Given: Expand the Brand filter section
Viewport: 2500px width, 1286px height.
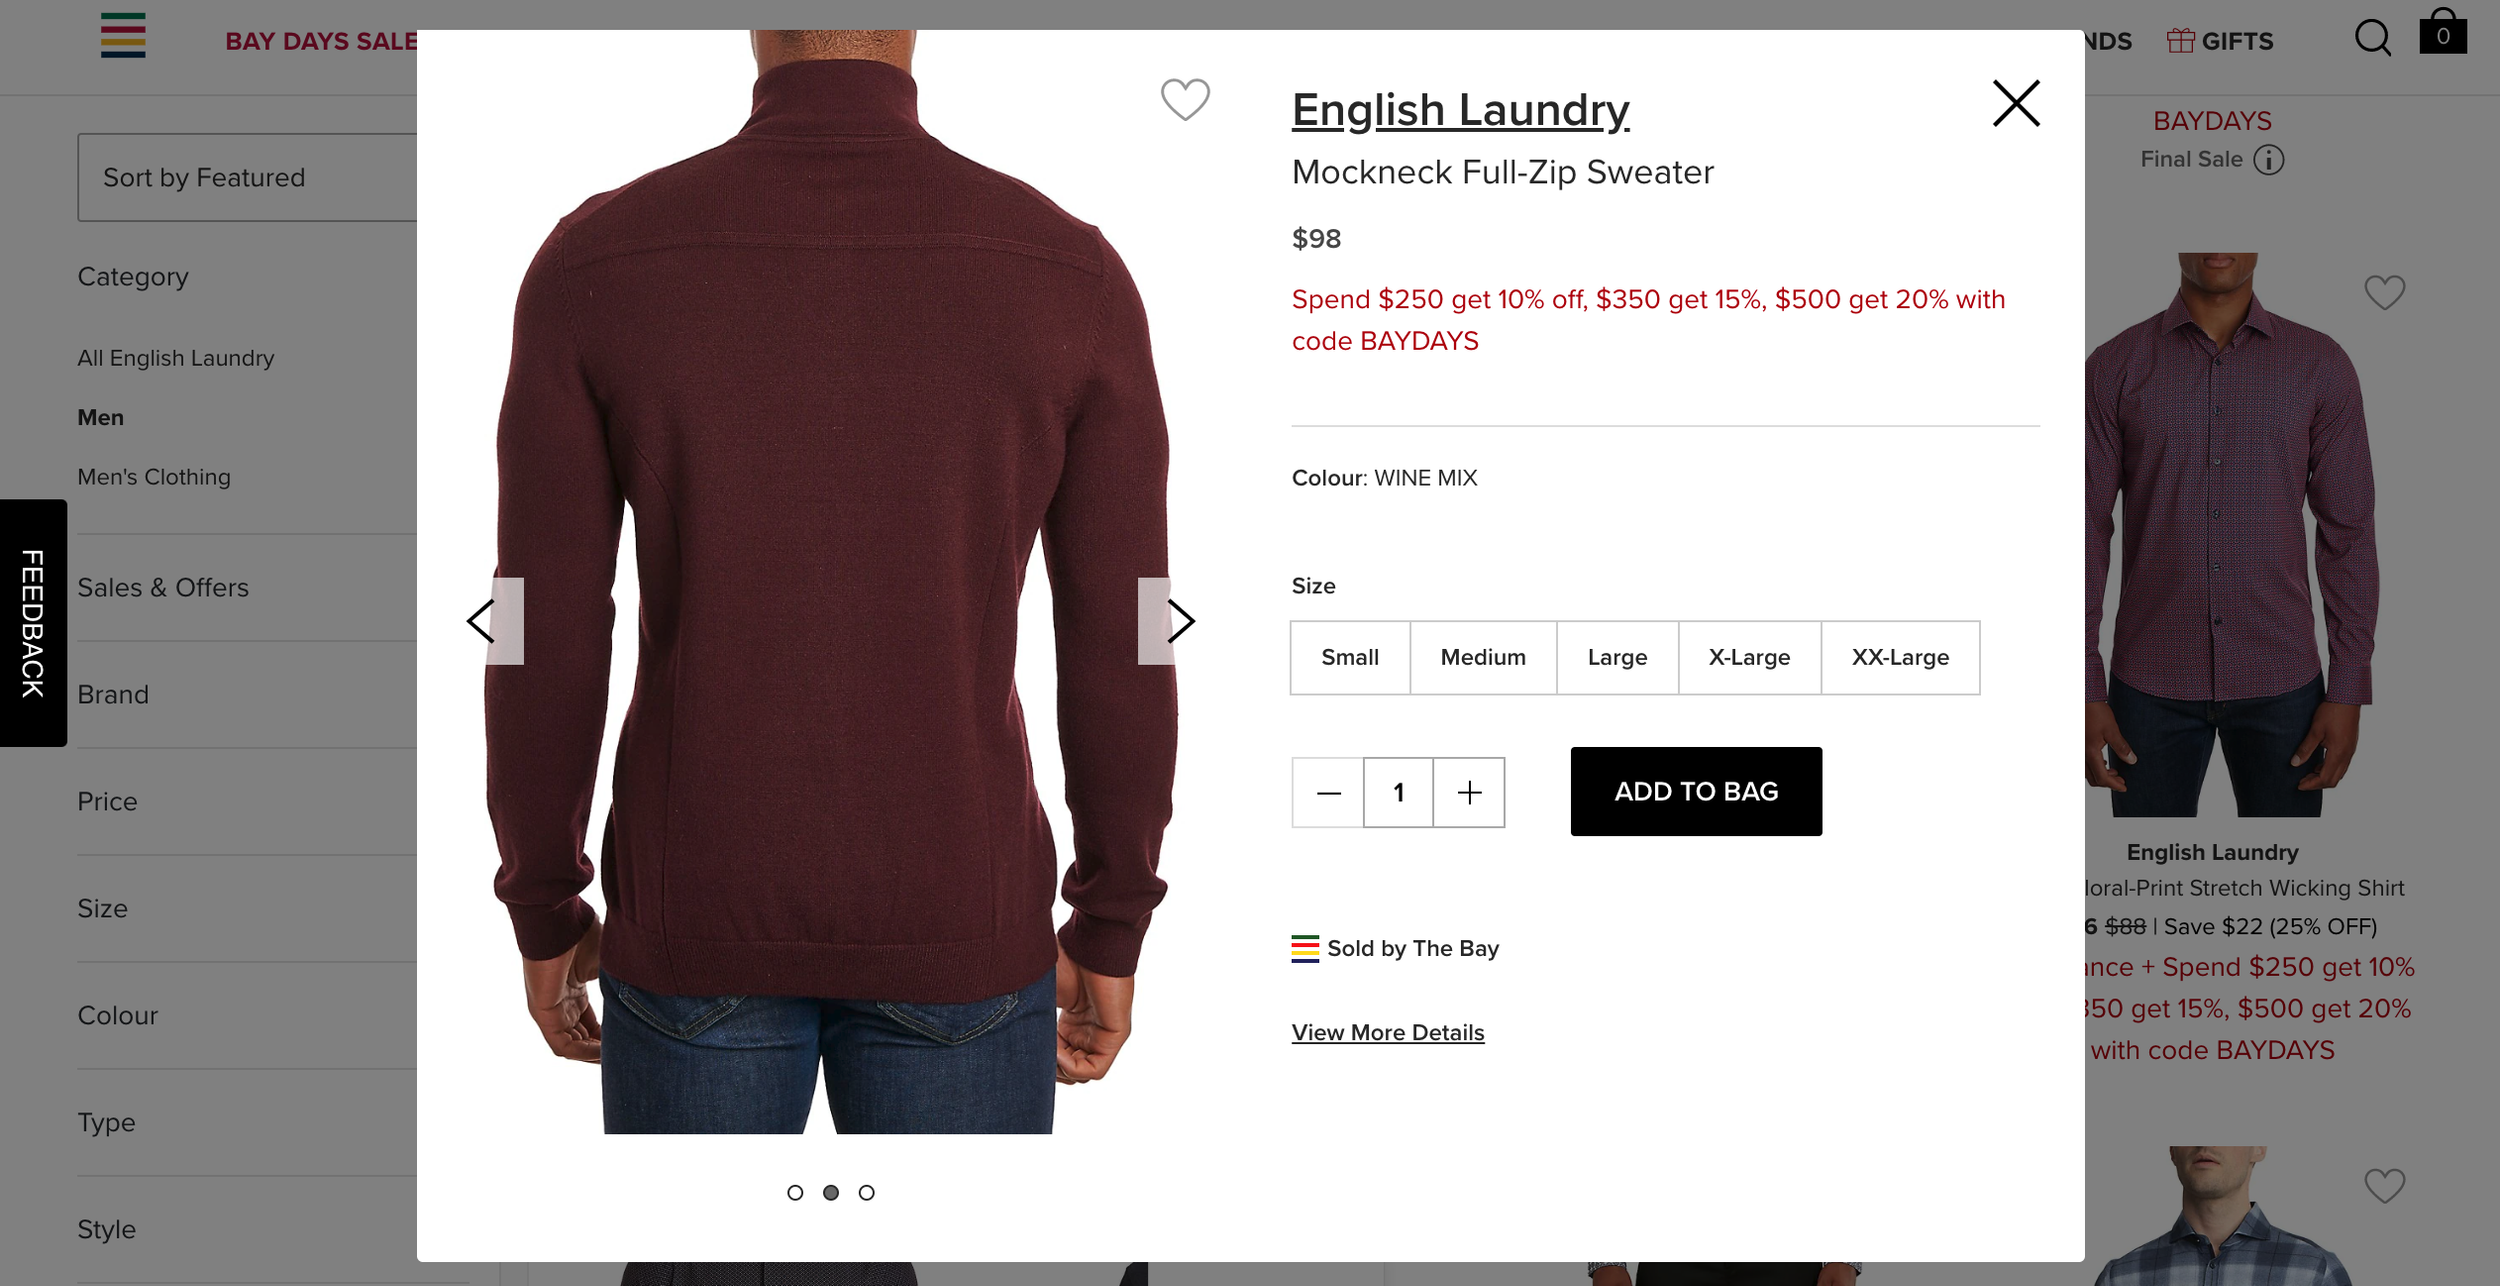Looking at the screenshot, I should [247, 694].
